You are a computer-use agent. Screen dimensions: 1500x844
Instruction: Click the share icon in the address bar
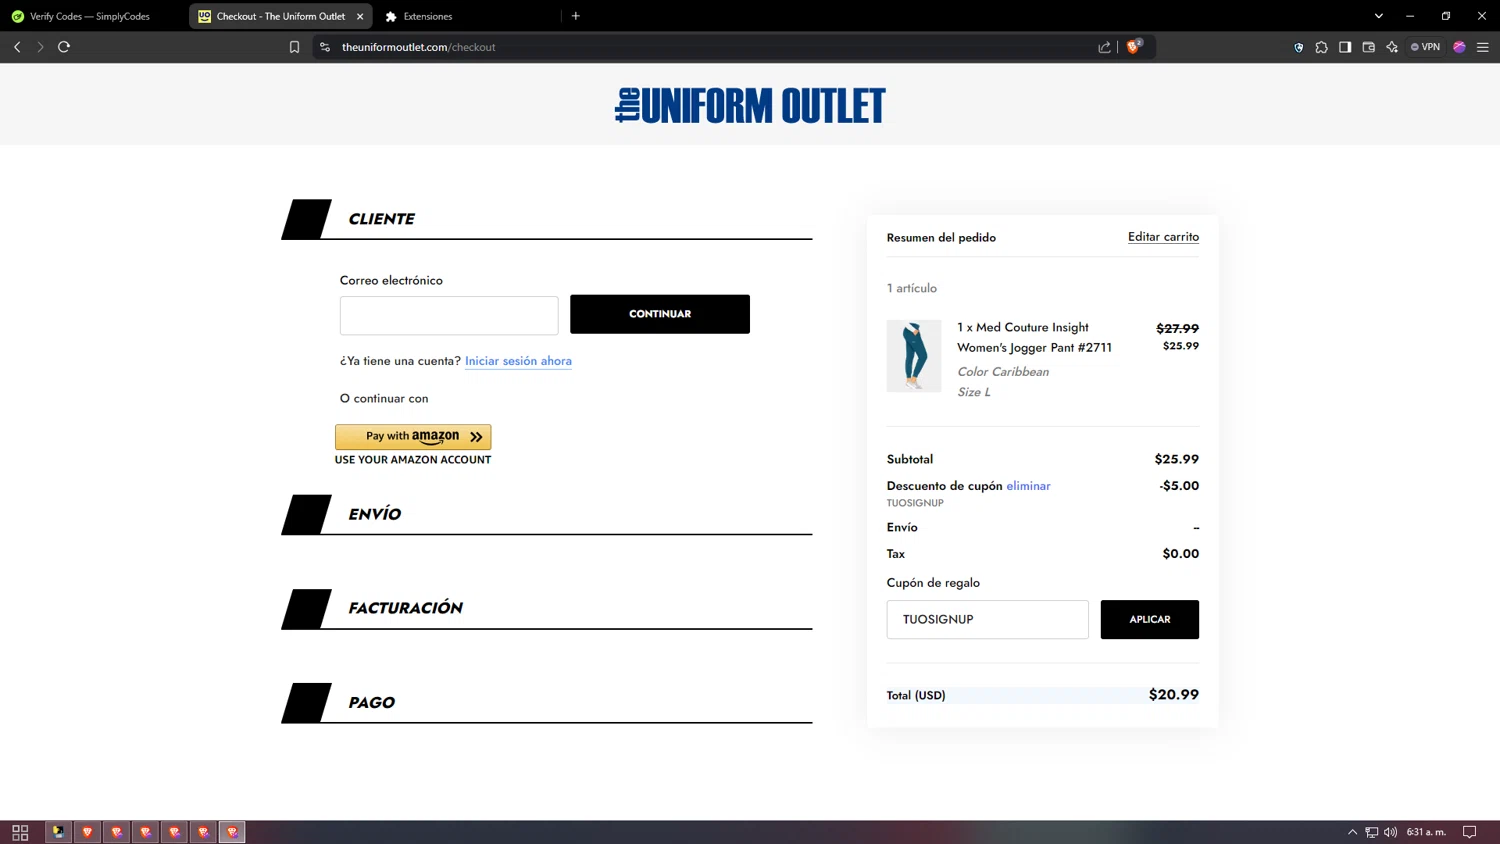1104,47
